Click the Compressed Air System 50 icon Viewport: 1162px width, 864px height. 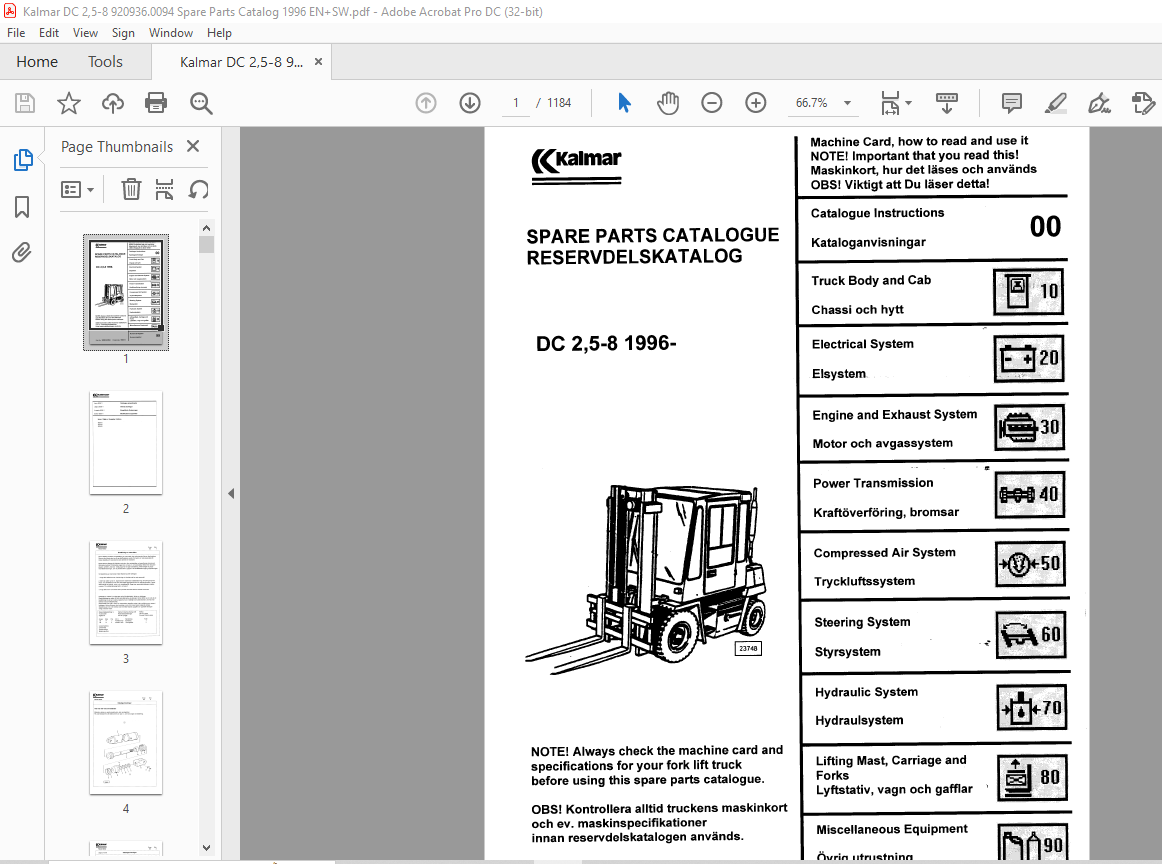click(x=1031, y=564)
